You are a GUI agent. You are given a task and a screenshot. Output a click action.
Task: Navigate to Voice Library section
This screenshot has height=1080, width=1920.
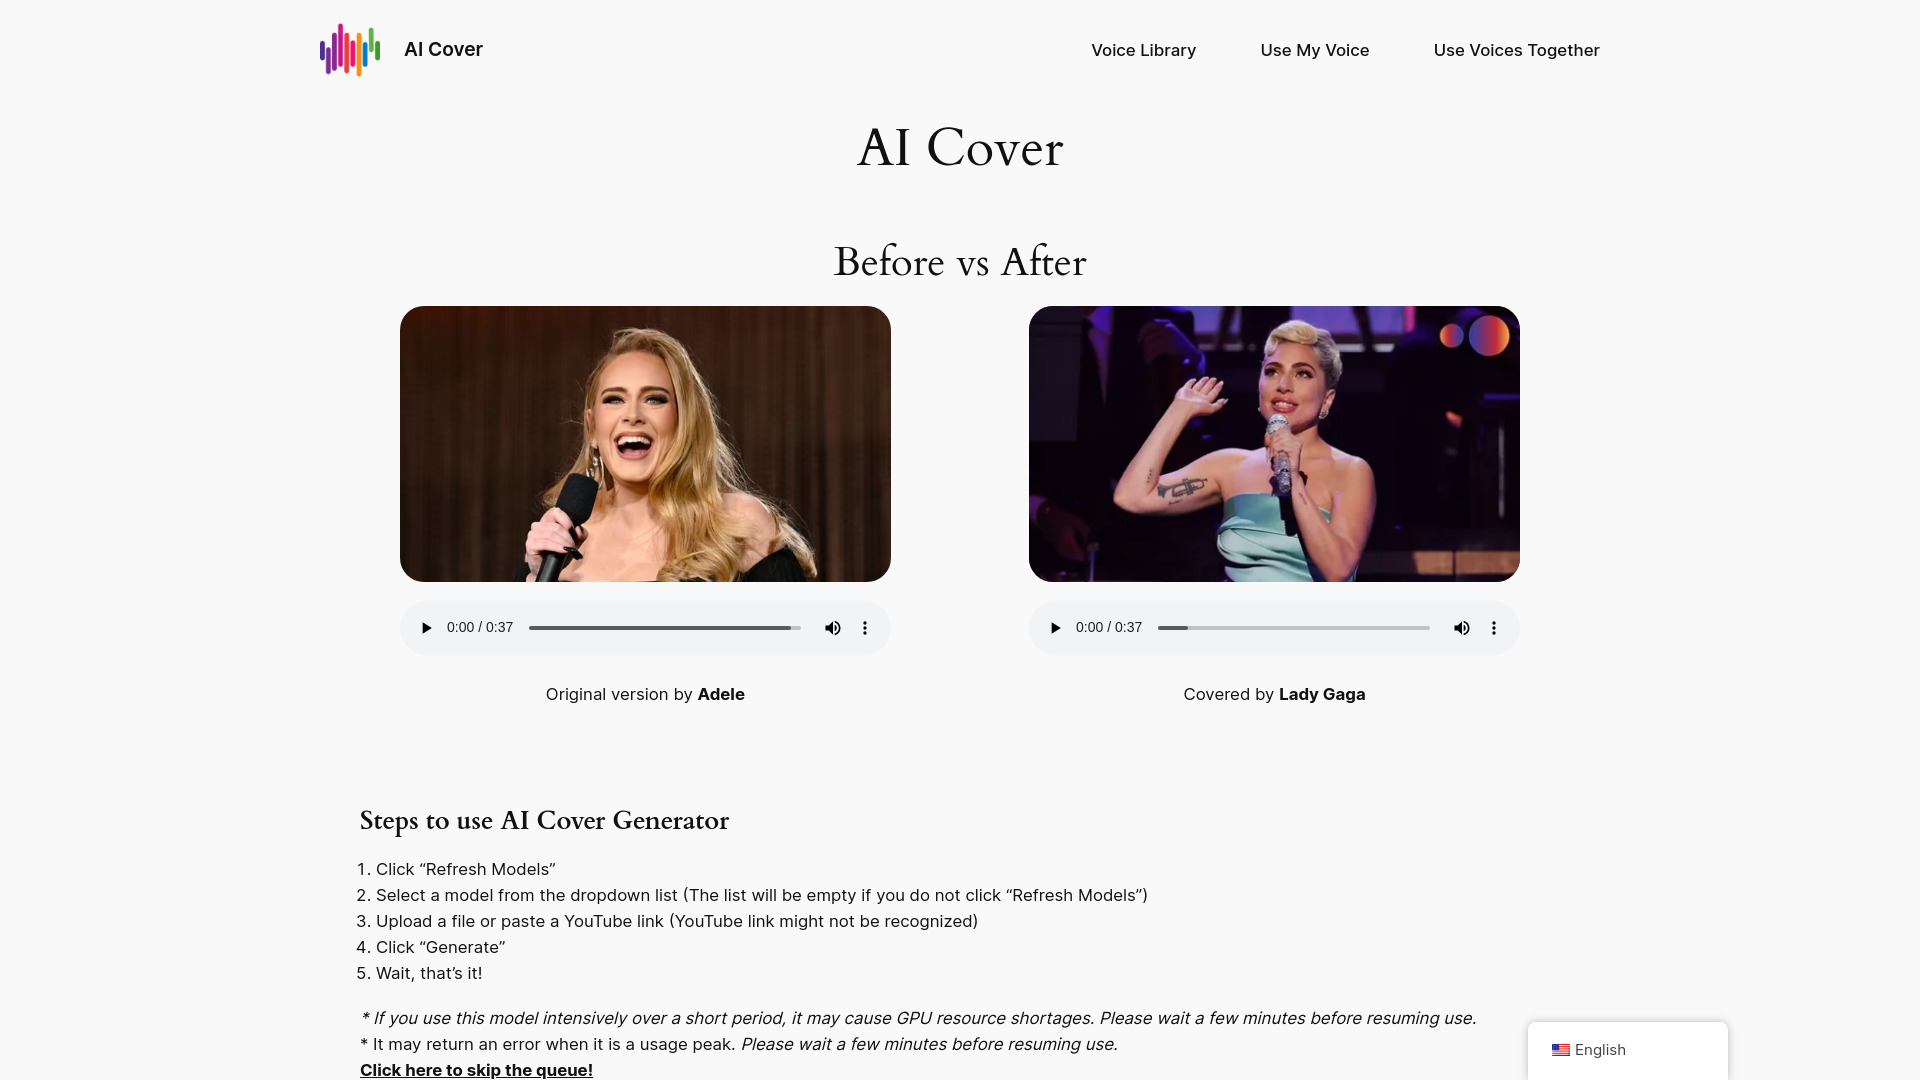pyautogui.click(x=1143, y=49)
